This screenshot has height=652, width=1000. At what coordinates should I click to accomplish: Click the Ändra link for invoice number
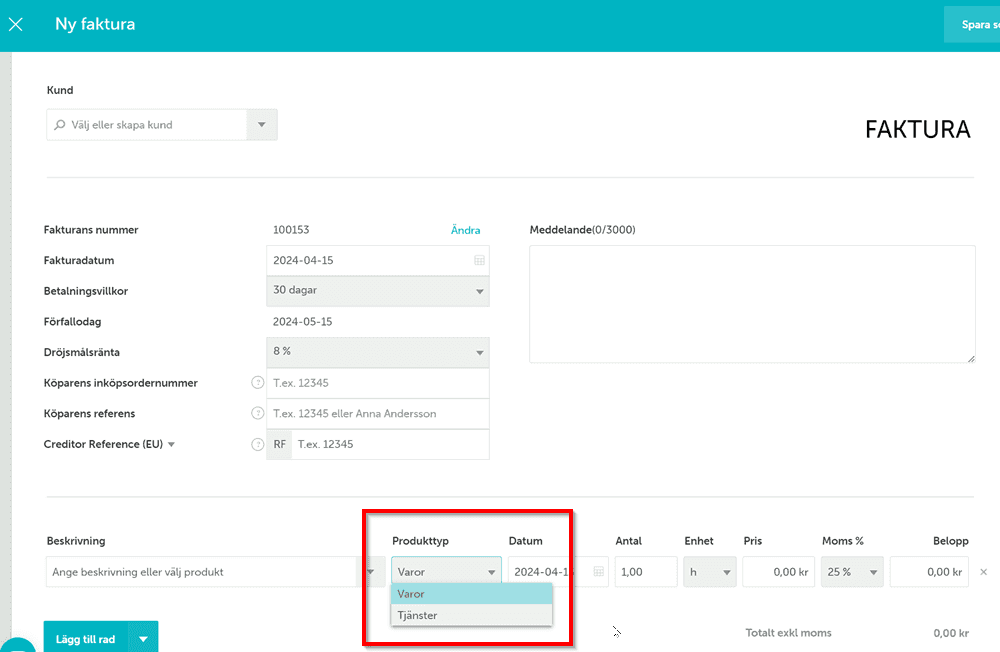465,230
